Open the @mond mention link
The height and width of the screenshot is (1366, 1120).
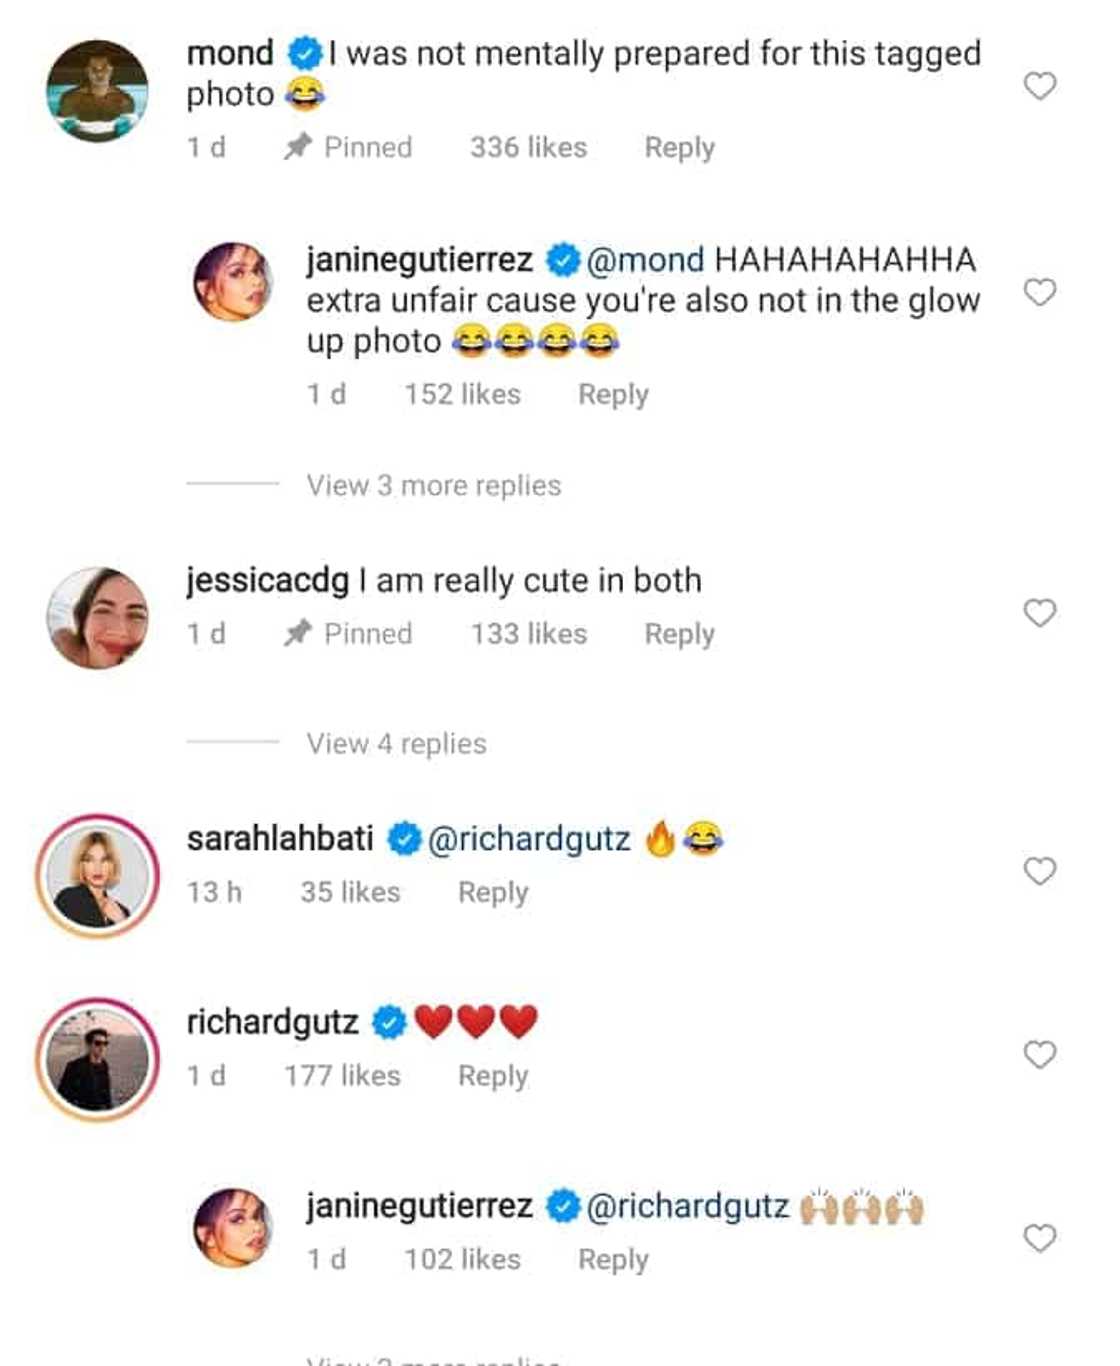(645, 260)
